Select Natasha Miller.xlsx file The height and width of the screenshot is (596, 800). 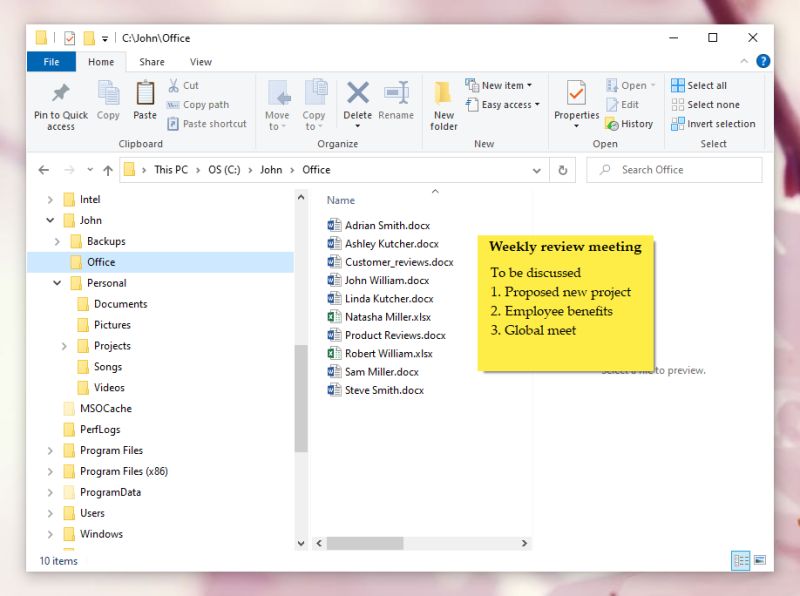[379, 317]
